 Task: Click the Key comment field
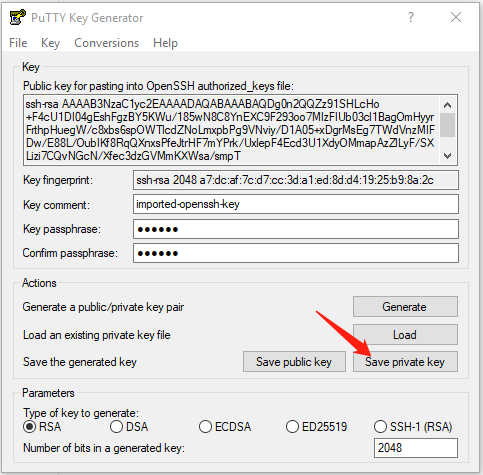coord(296,204)
